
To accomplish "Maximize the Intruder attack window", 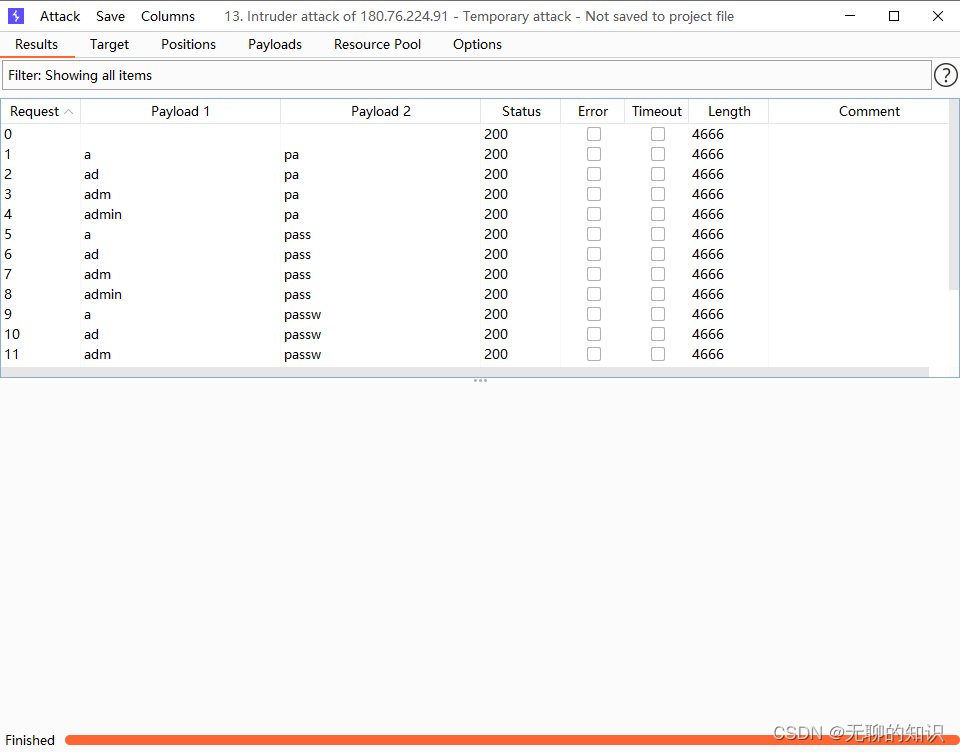I will tap(894, 16).
